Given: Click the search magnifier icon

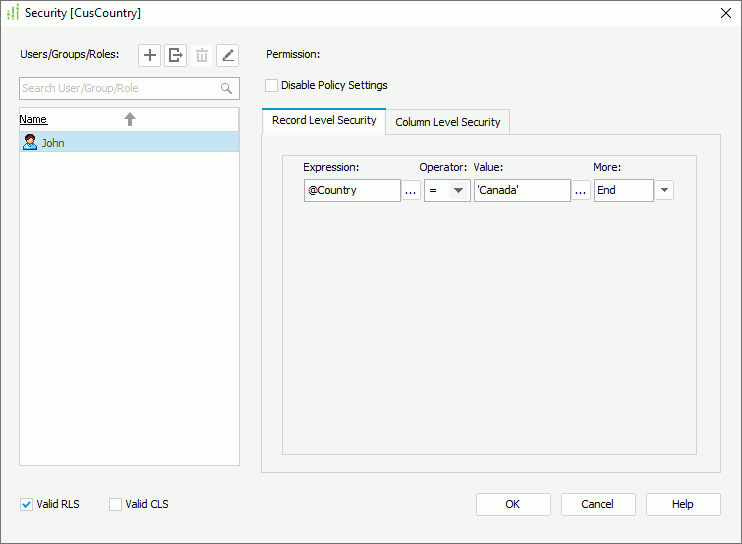Looking at the screenshot, I should pyautogui.click(x=227, y=88).
